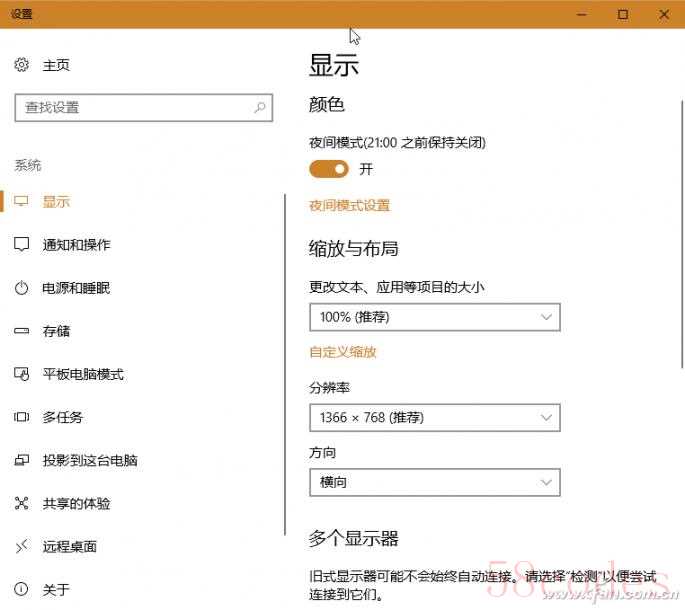Click the Tablet mode icon
685x610 pixels.
(22, 374)
